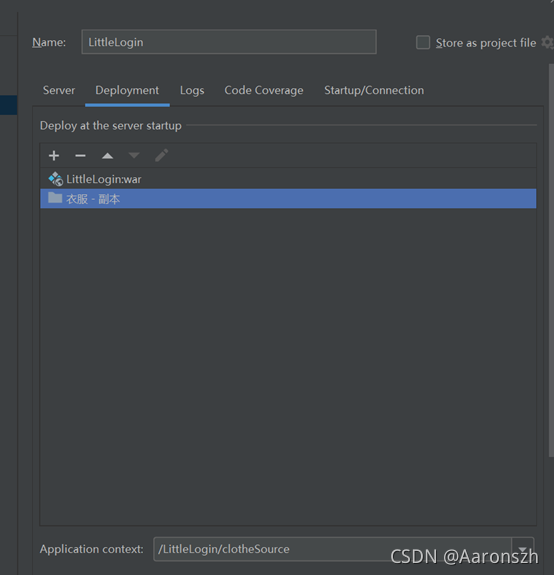
Task: Click the Name field containing LittleLogin
Action: coord(229,42)
